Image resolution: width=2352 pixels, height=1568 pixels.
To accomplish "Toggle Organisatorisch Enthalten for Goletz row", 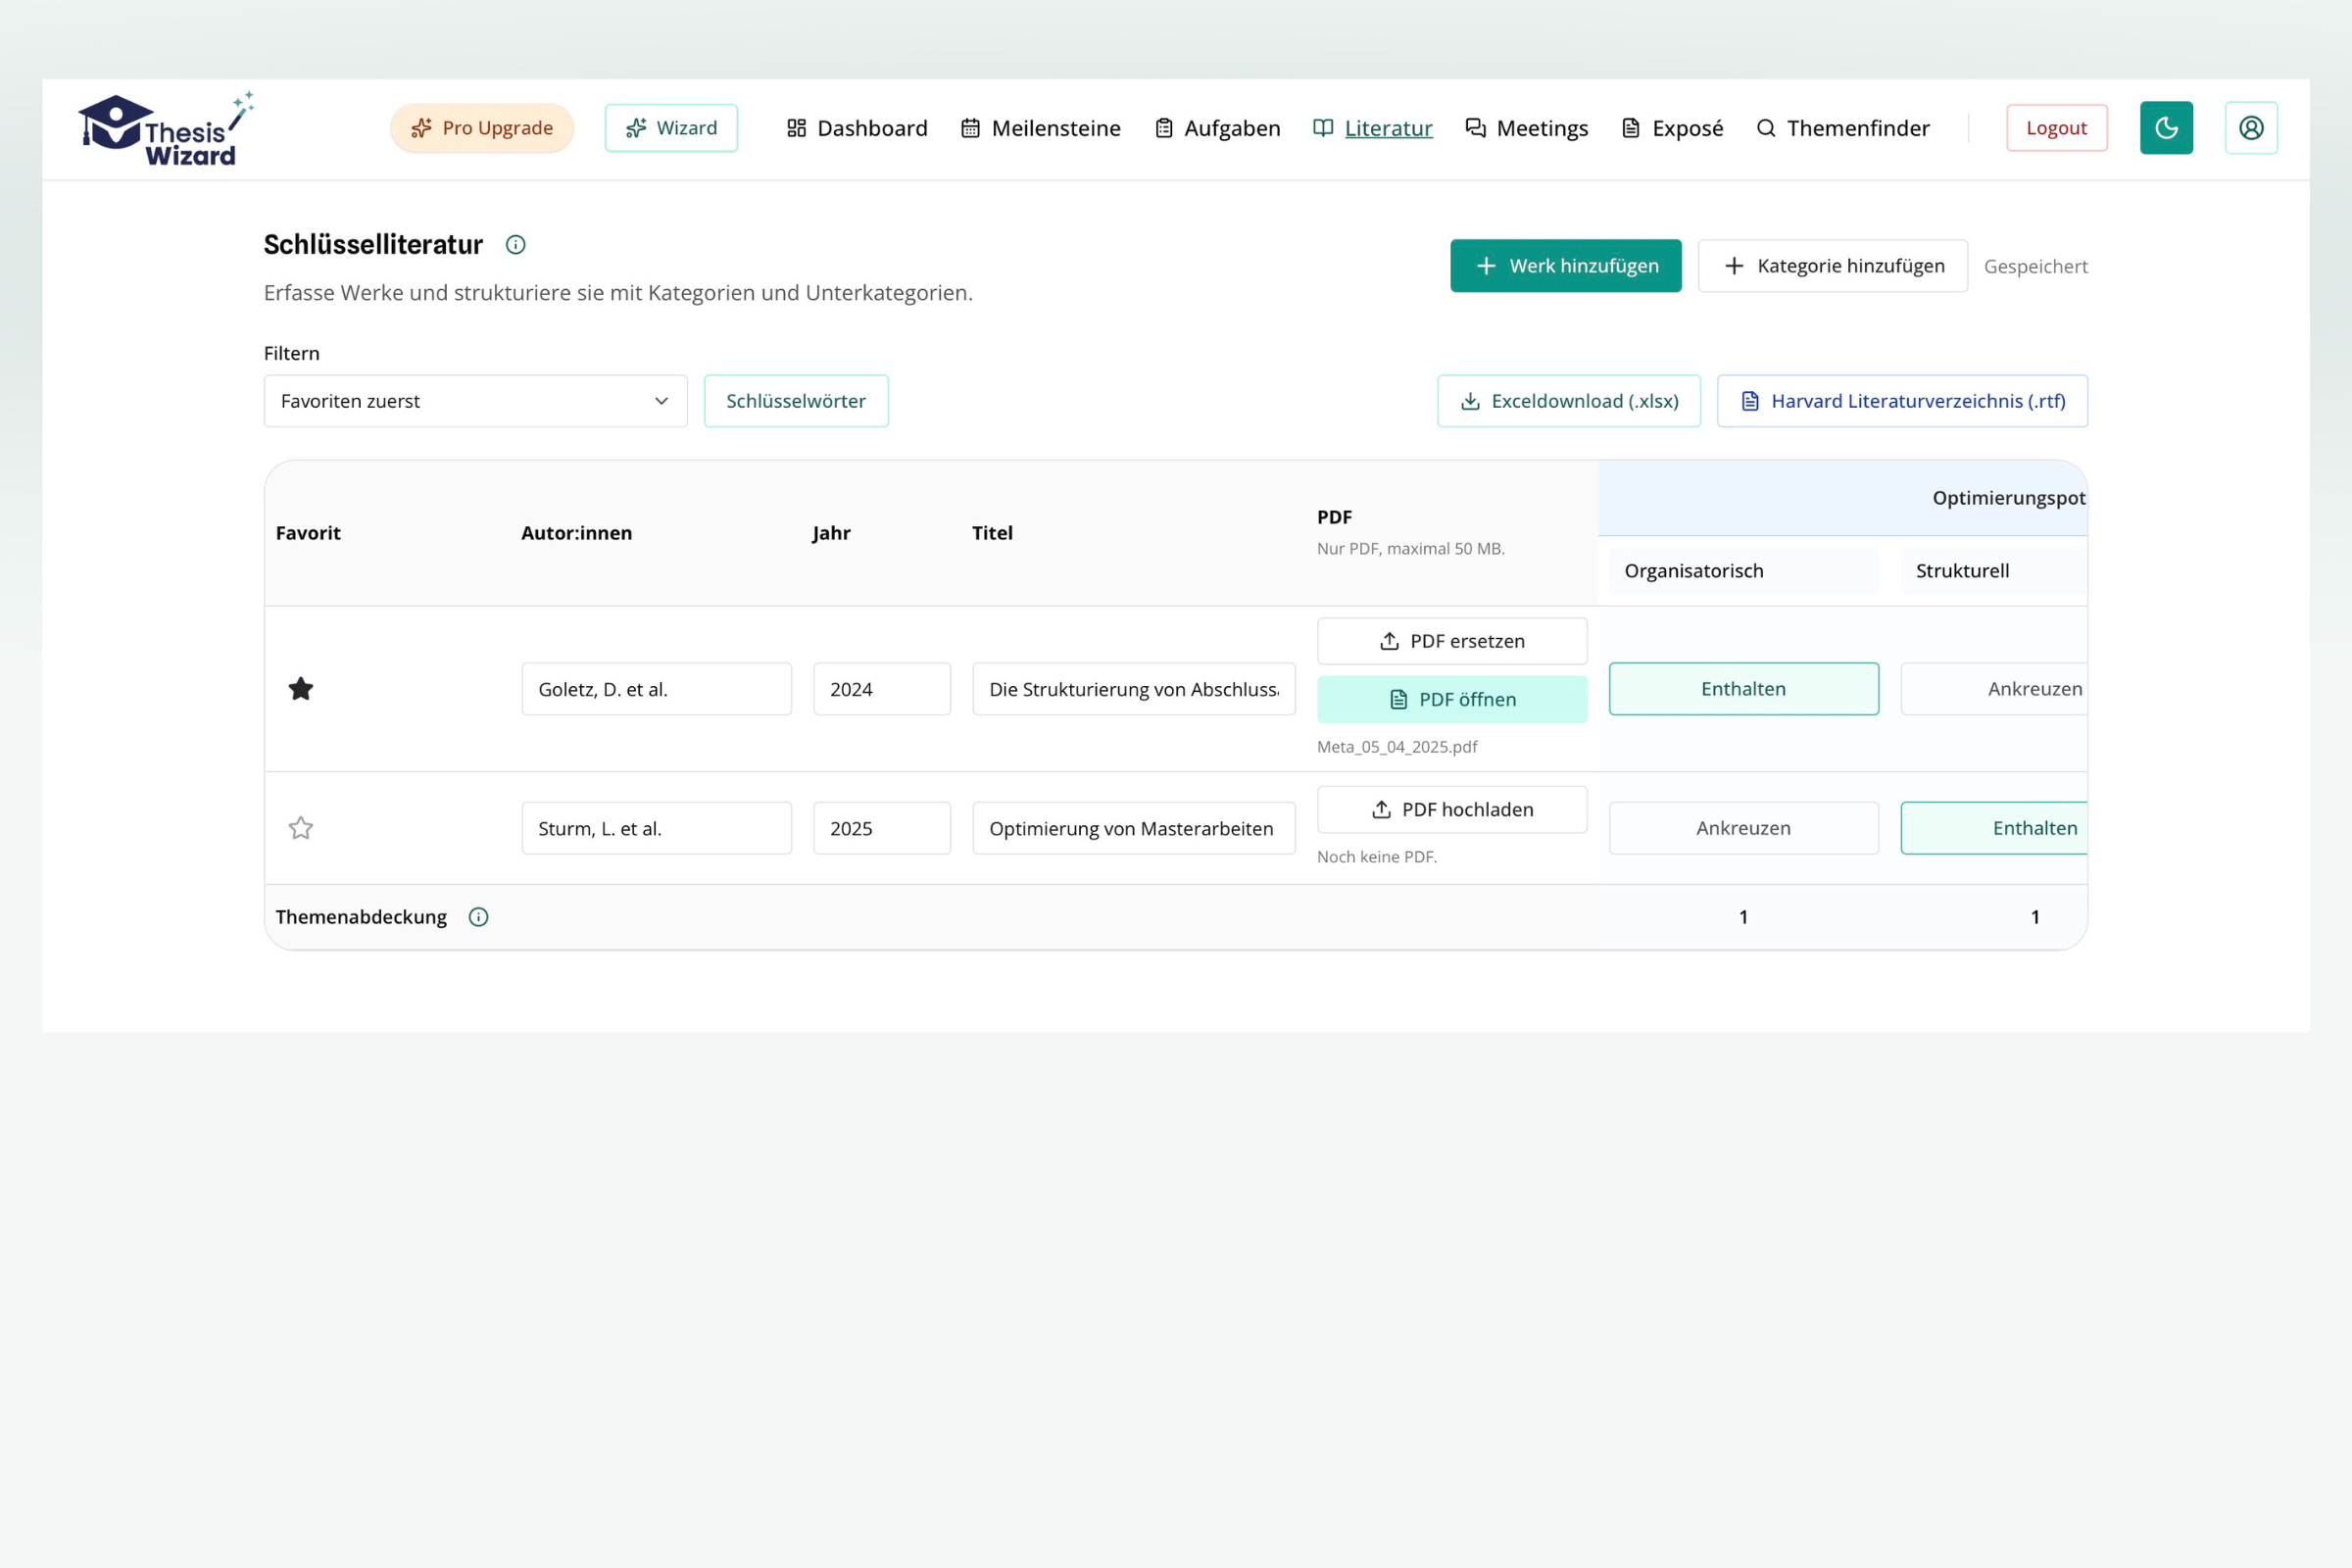I will click(x=1743, y=689).
